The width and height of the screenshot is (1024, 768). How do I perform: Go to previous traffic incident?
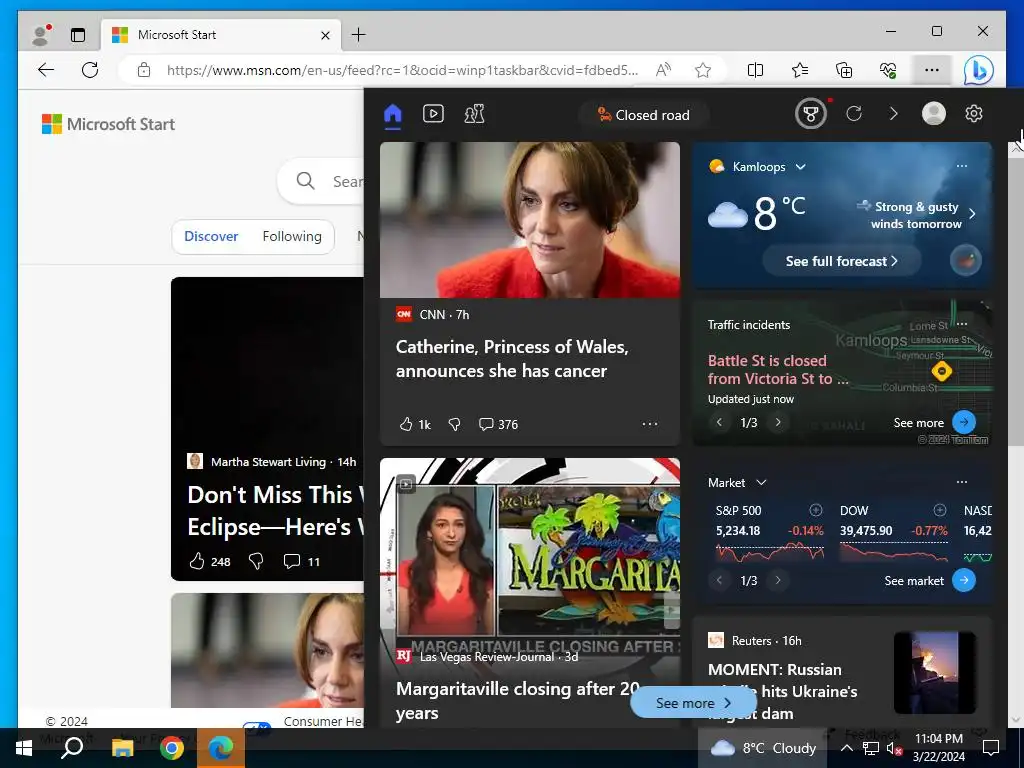click(x=719, y=423)
